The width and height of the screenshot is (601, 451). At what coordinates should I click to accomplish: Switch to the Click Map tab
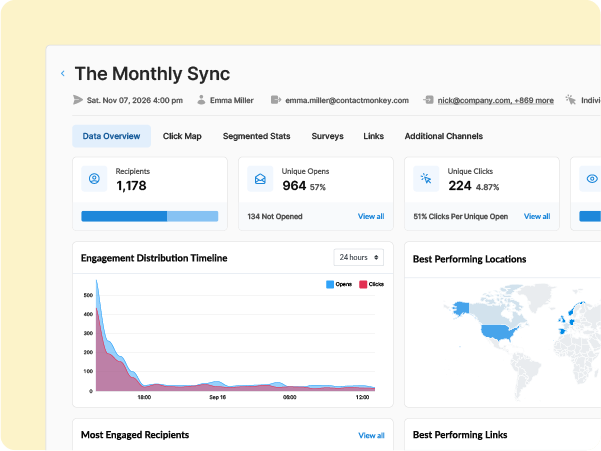[x=182, y=136]
